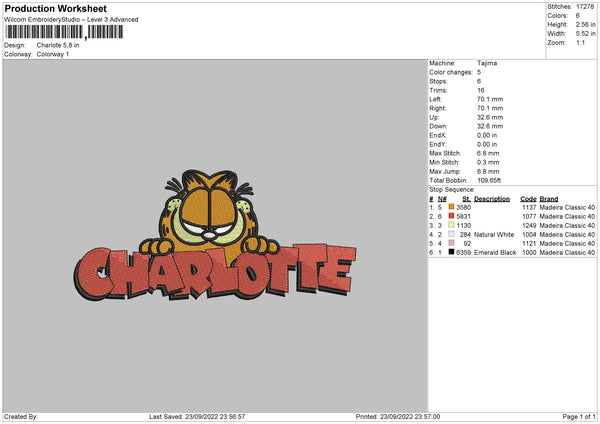The width and height of the screenshot is (600, 424).
Task: Click the 'Production Worksheet' title
Action: click(x=55, y=8)
